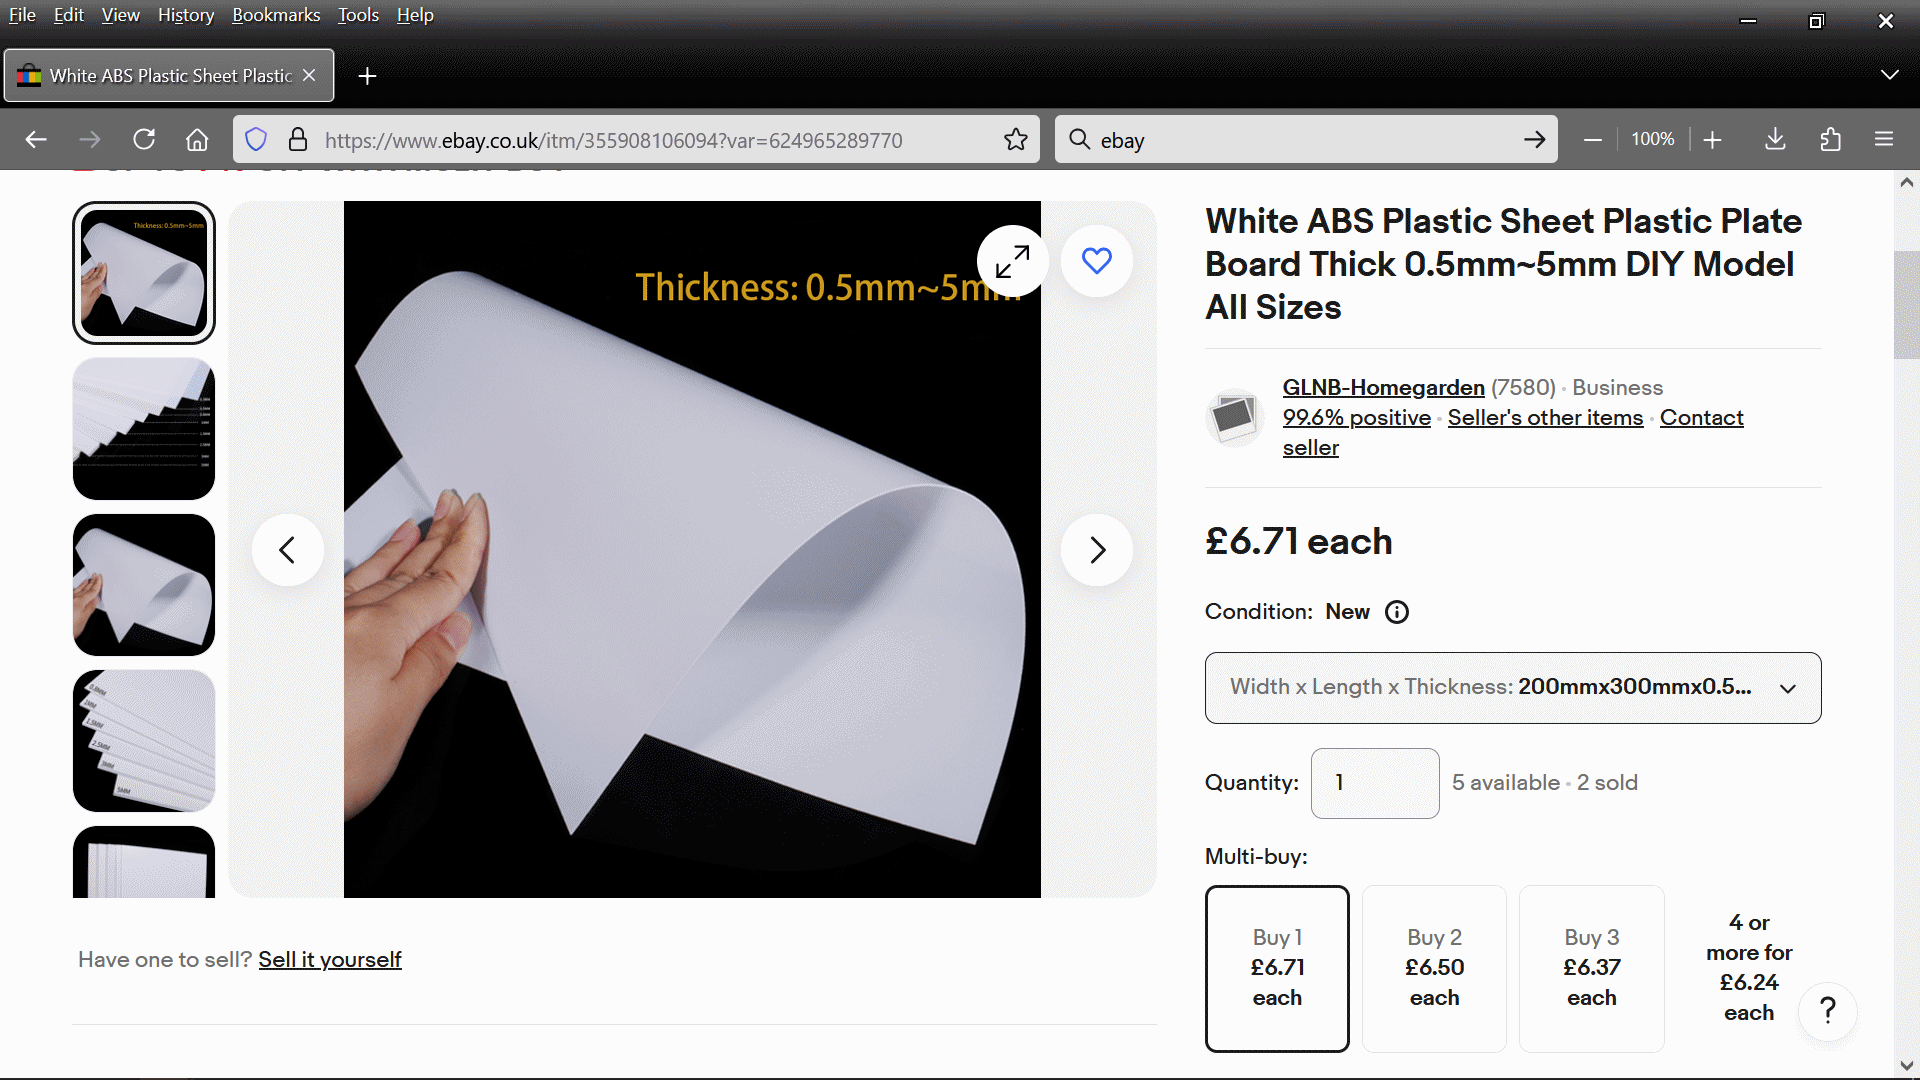Viewport: 1920px width, 1080px height.
Task: Bookmark this page with the star icon
Action: (1016, 140)
